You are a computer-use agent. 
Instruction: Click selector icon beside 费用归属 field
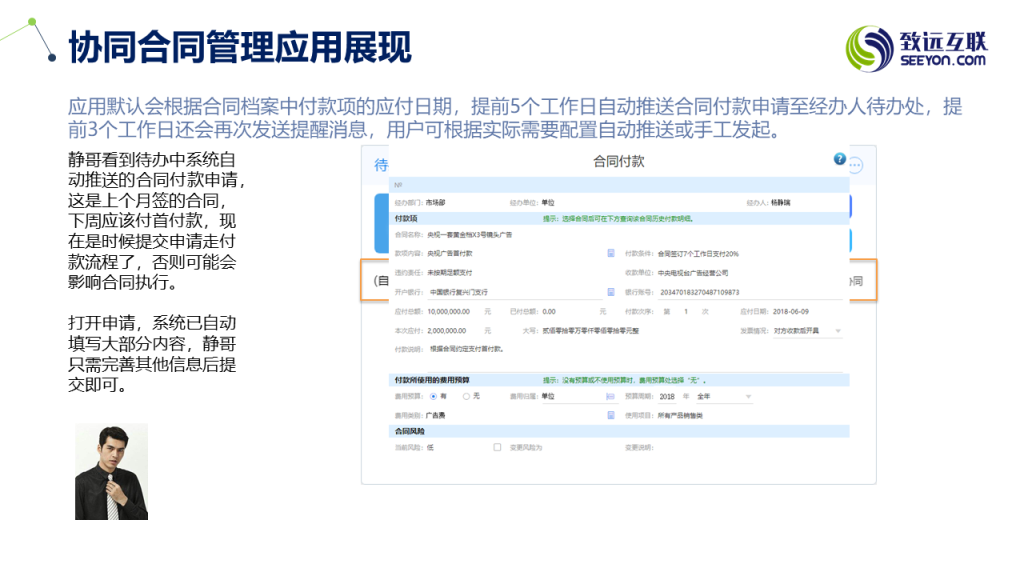tap(611, 397)
